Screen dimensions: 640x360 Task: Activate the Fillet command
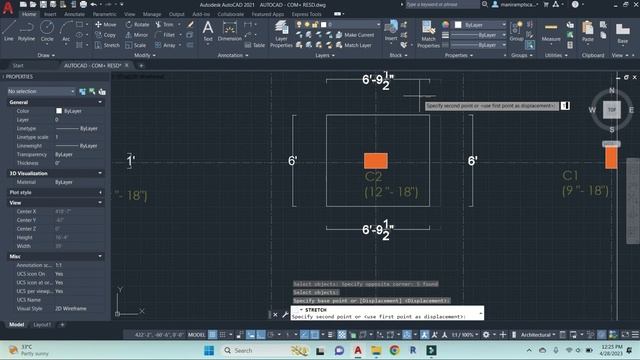pos(165,35)
